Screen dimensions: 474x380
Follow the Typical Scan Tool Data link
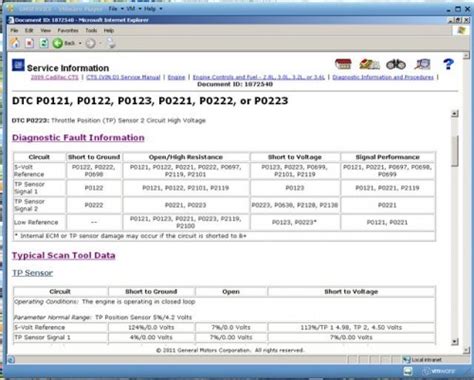pyautogui.click(x=64, y=255)
